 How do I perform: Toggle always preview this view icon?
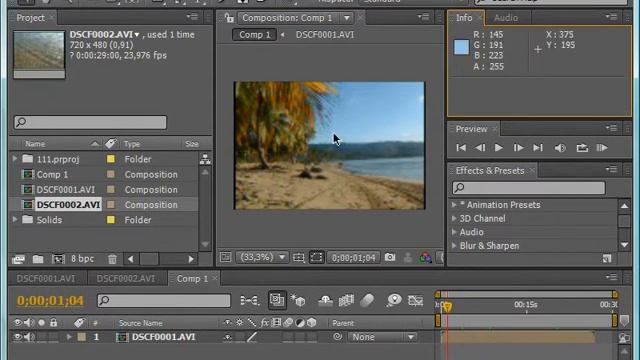[225, 257]
